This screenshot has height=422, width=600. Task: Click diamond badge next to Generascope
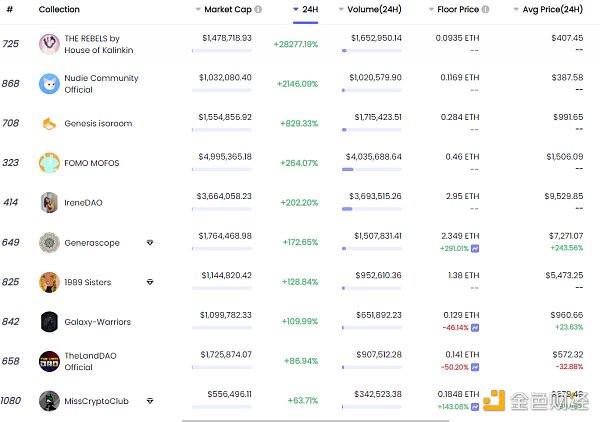point(150,242)
